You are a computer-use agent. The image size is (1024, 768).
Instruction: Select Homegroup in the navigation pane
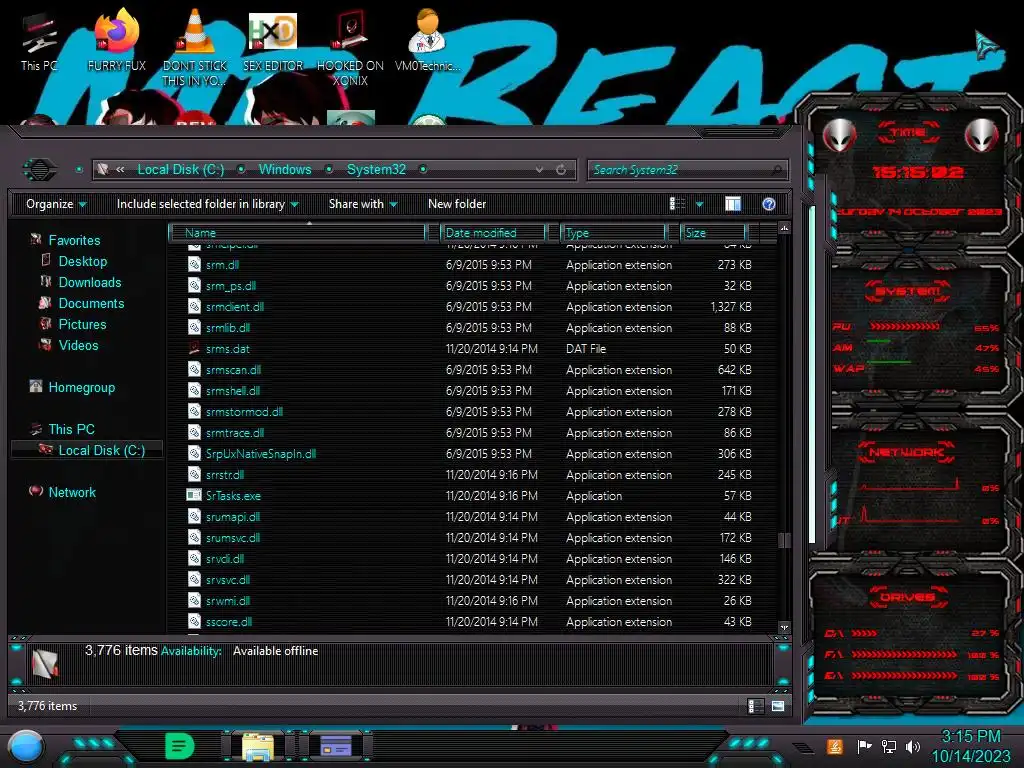(81, 387)
